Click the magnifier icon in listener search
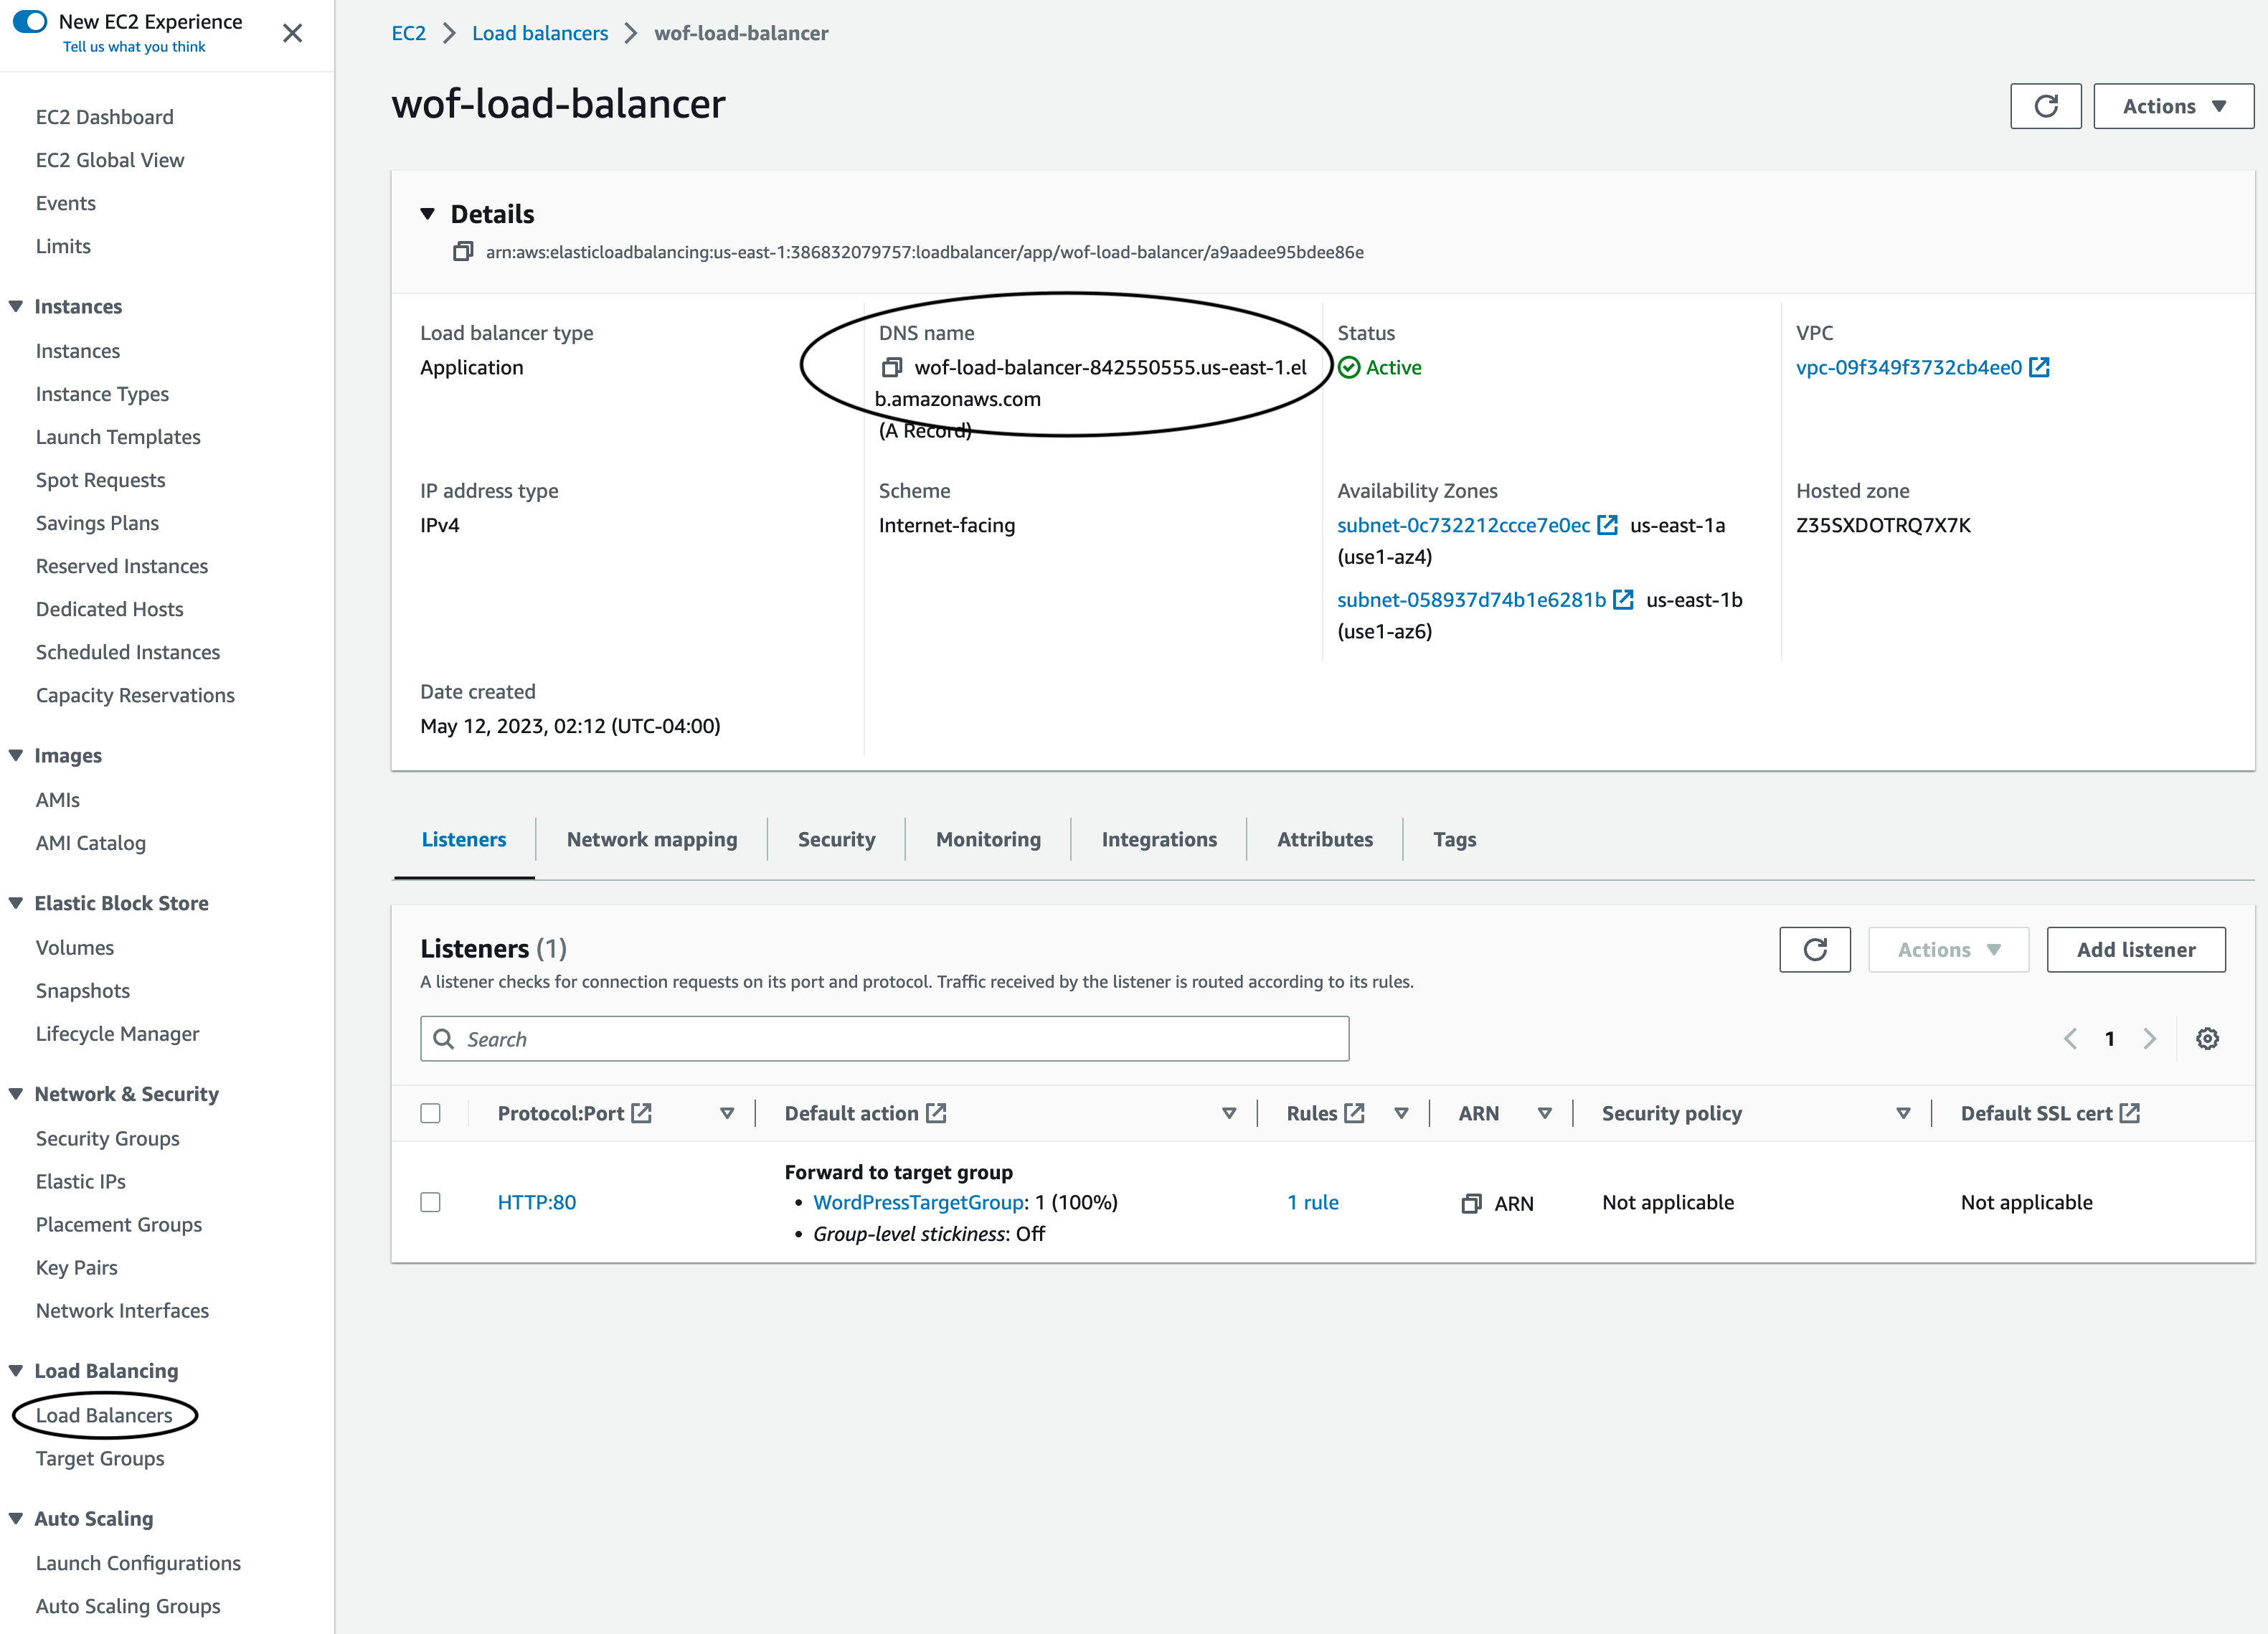This screenshot has width=2268, height=1634. point(443,1039)
